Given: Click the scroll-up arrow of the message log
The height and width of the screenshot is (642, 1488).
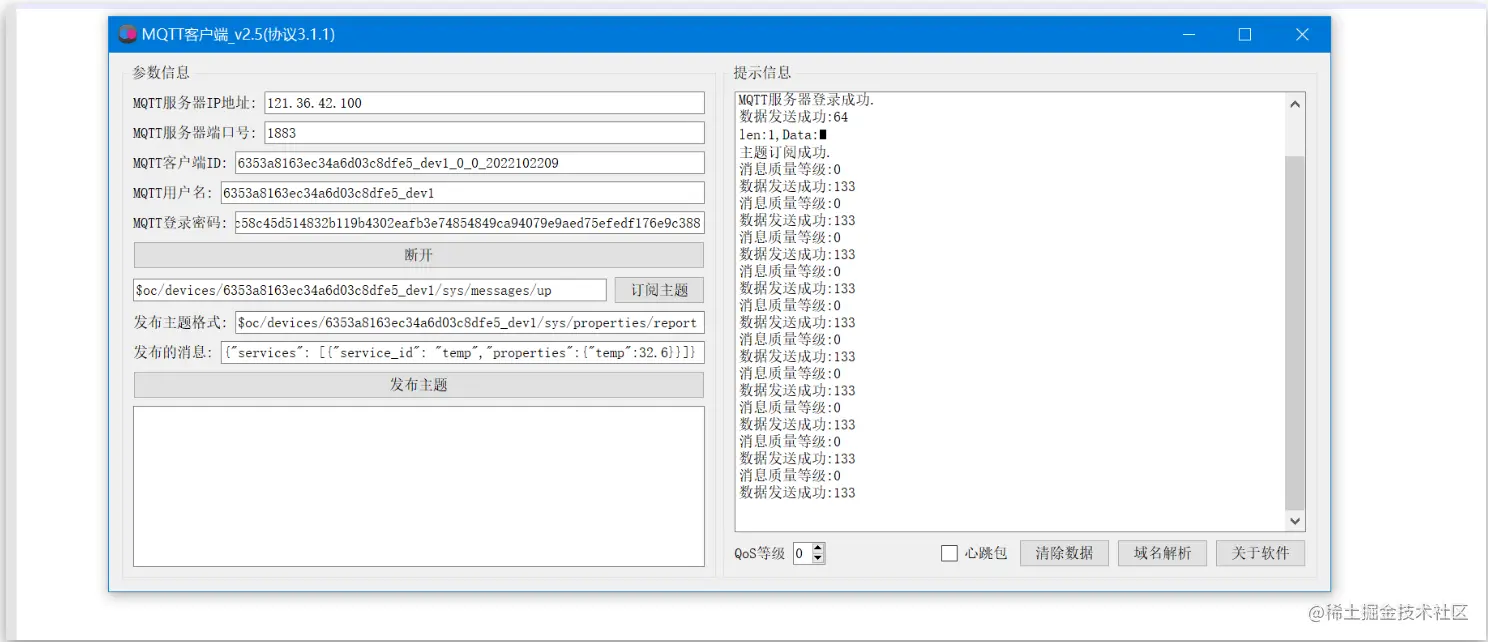Looking at the screenshot, I should click(1295, 101).
